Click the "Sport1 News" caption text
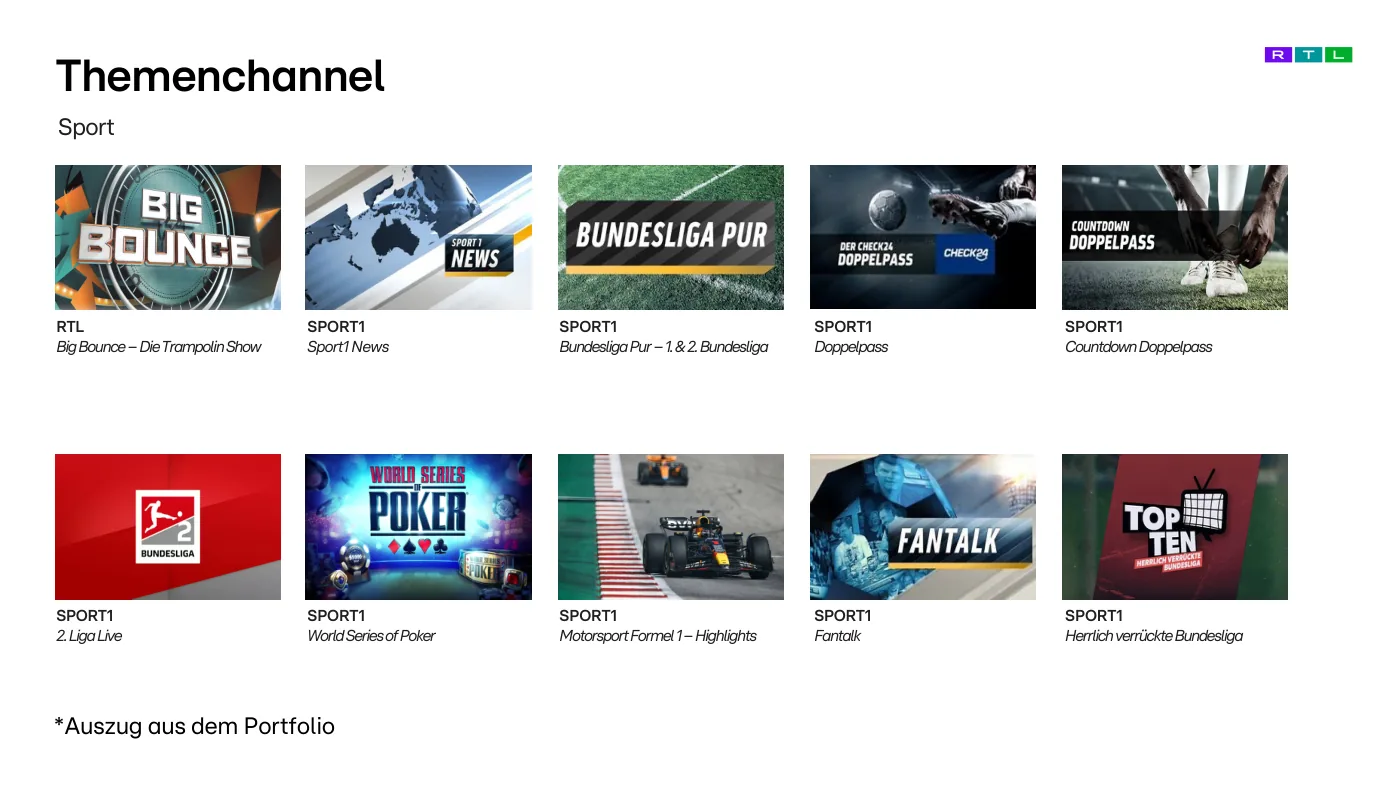This screenshot has width=1400, height=788. tap(348, 347)
